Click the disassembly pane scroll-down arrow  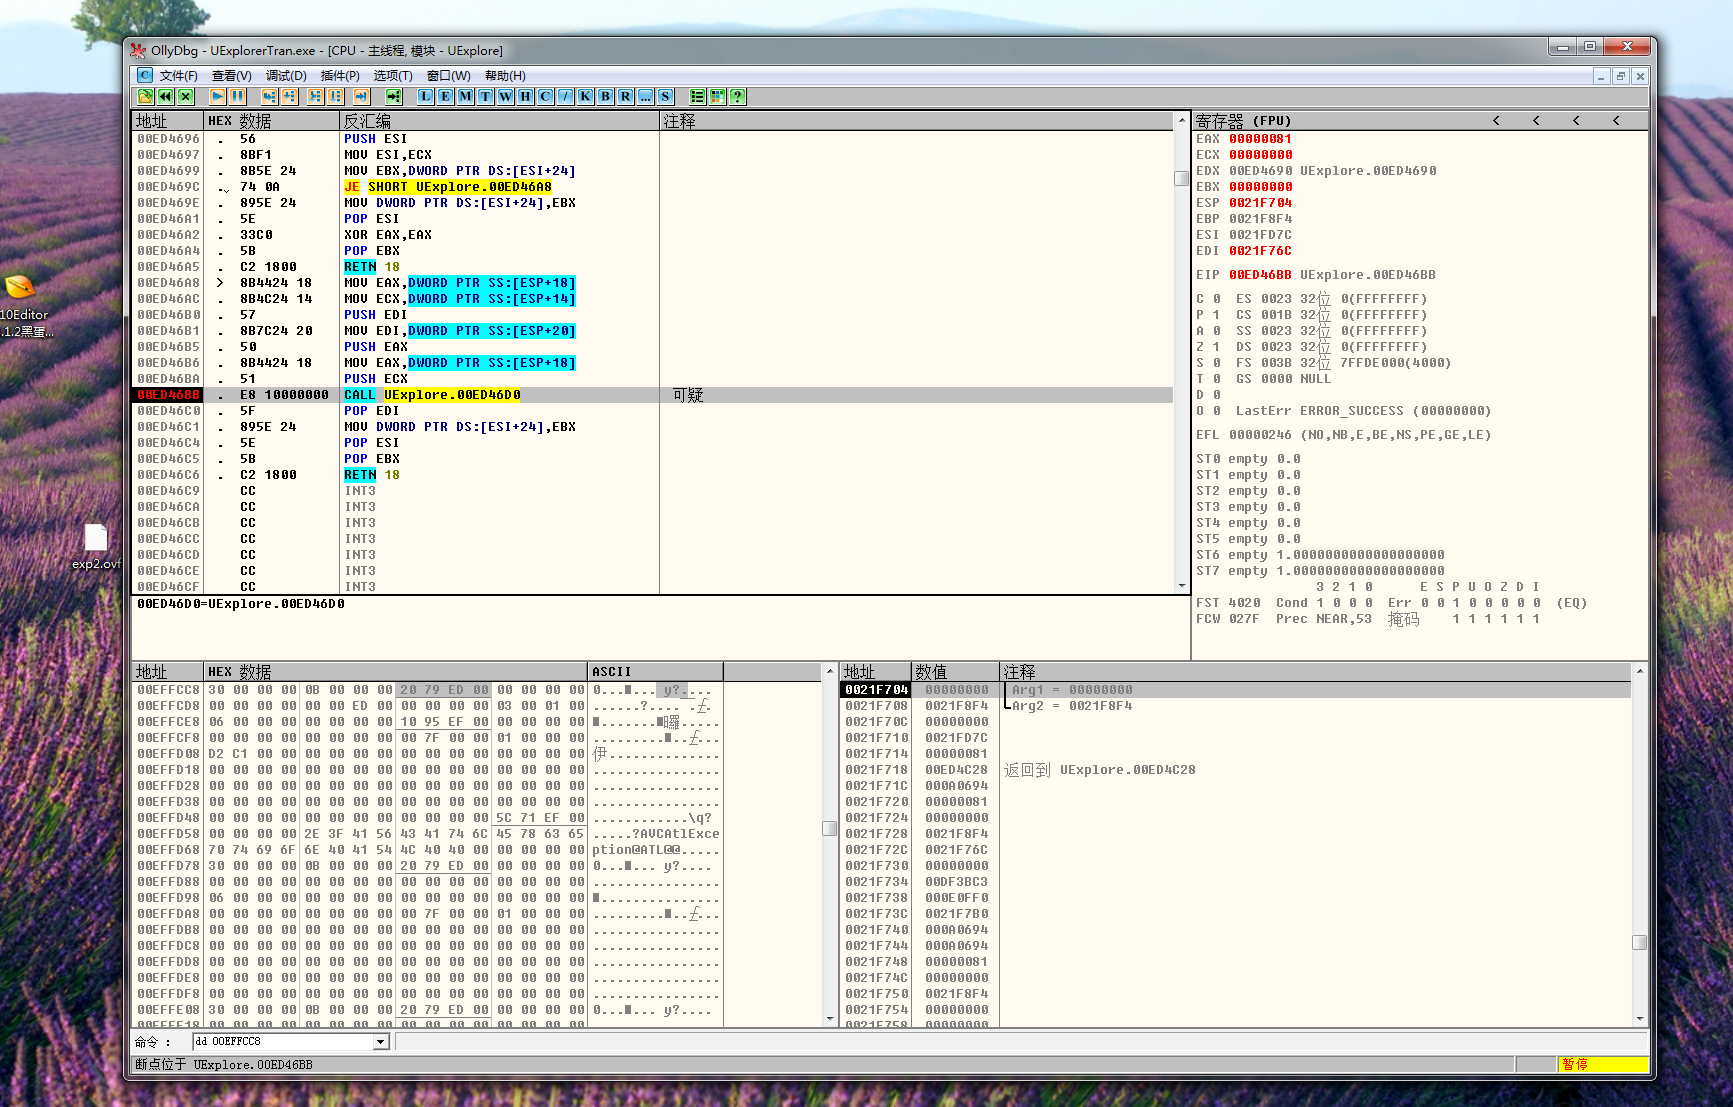(x=1181, y=586)
